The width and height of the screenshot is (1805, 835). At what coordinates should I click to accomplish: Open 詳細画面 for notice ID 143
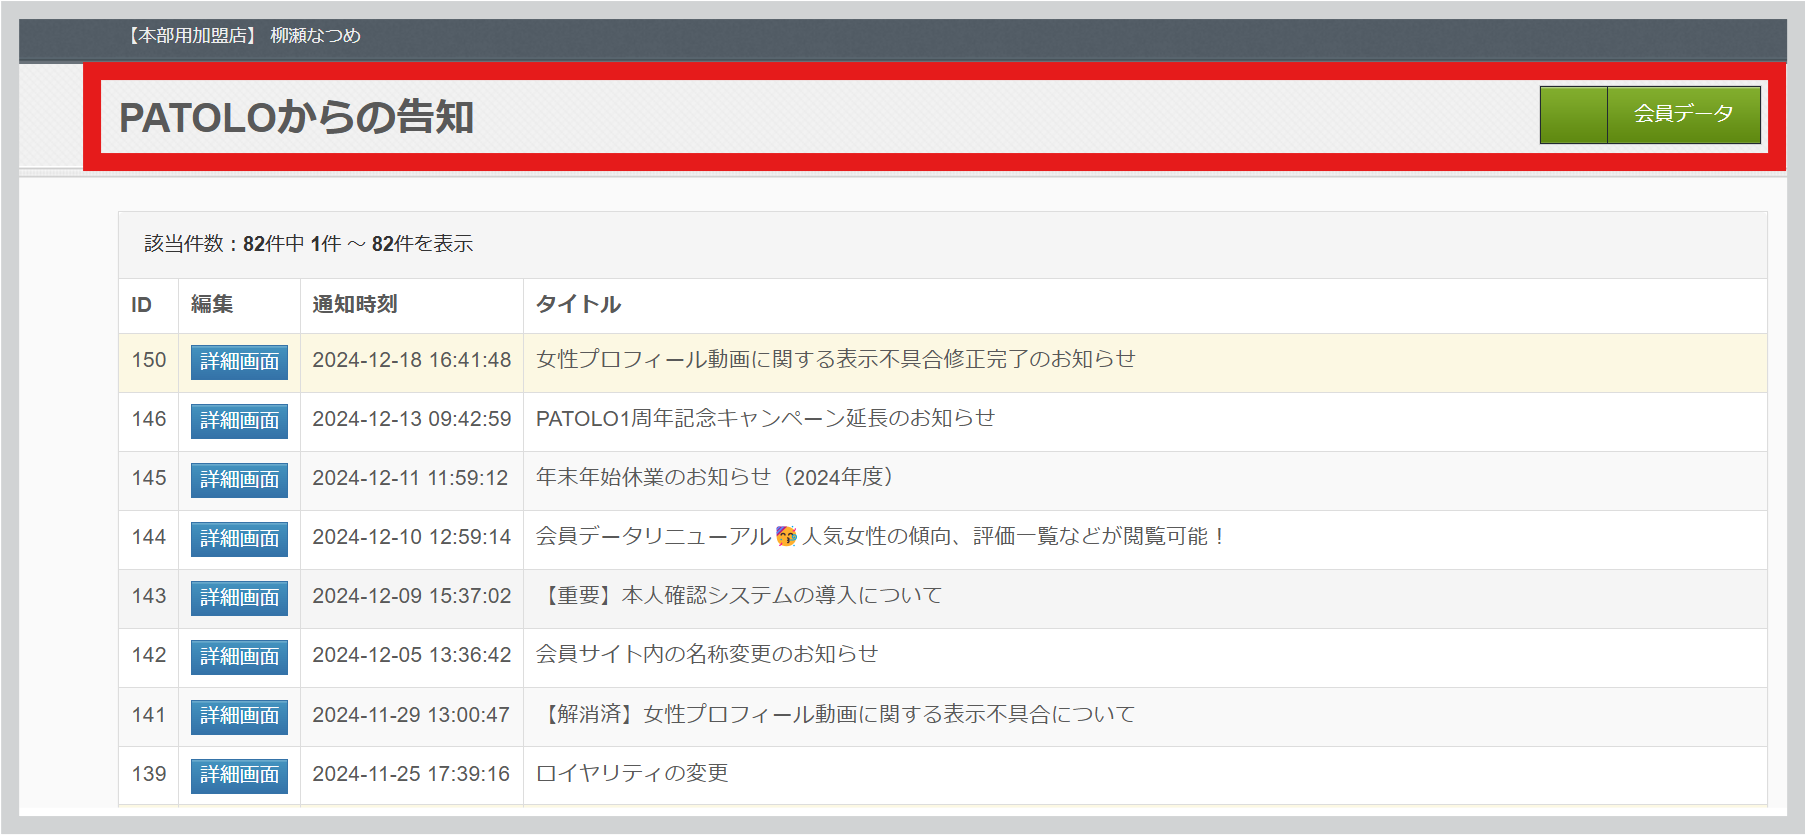[239, 598]
